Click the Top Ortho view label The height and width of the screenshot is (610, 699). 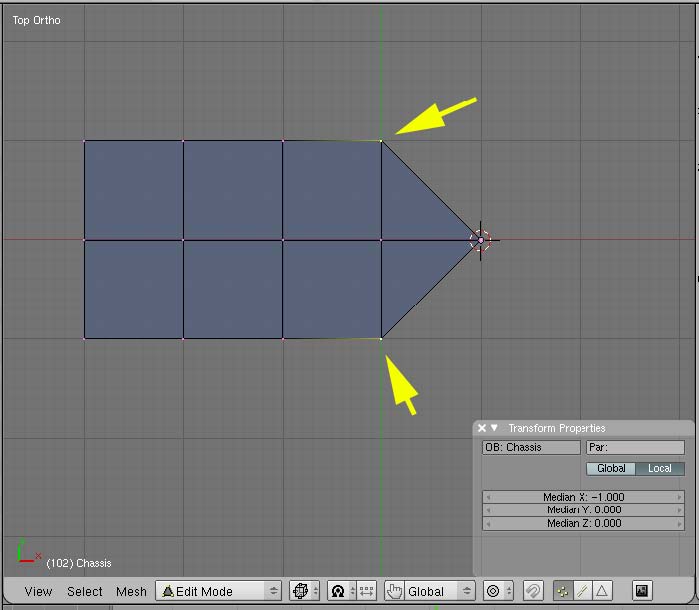(x=36, y=20)
